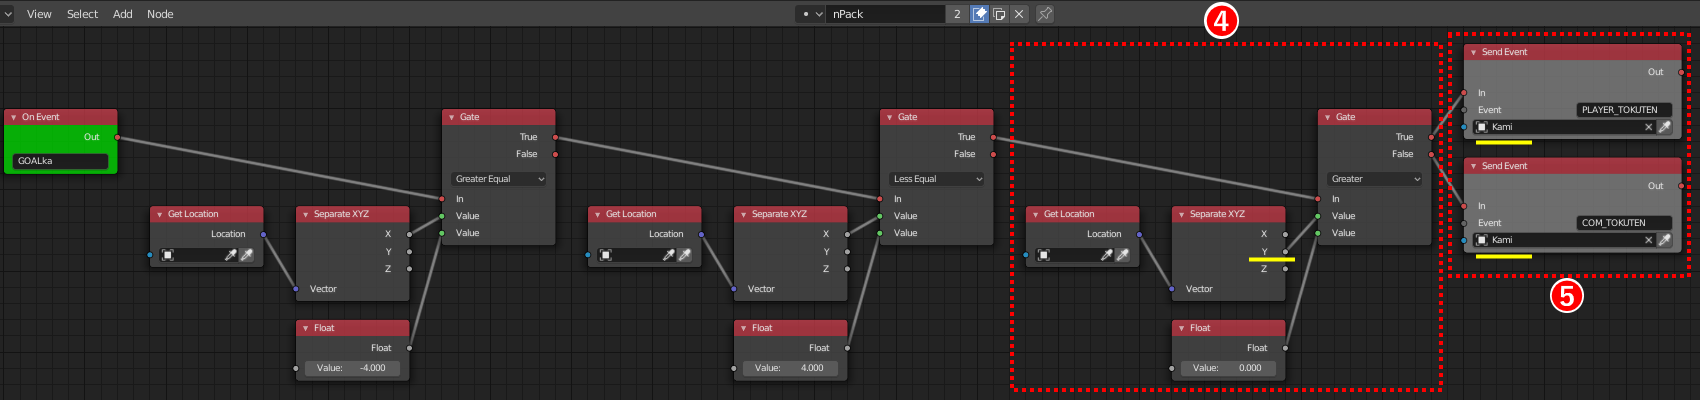This screenshot has width=1700, height=400.
Task: Click the boxed eyedropper in third Get Location
Action: click(1123, 255)
